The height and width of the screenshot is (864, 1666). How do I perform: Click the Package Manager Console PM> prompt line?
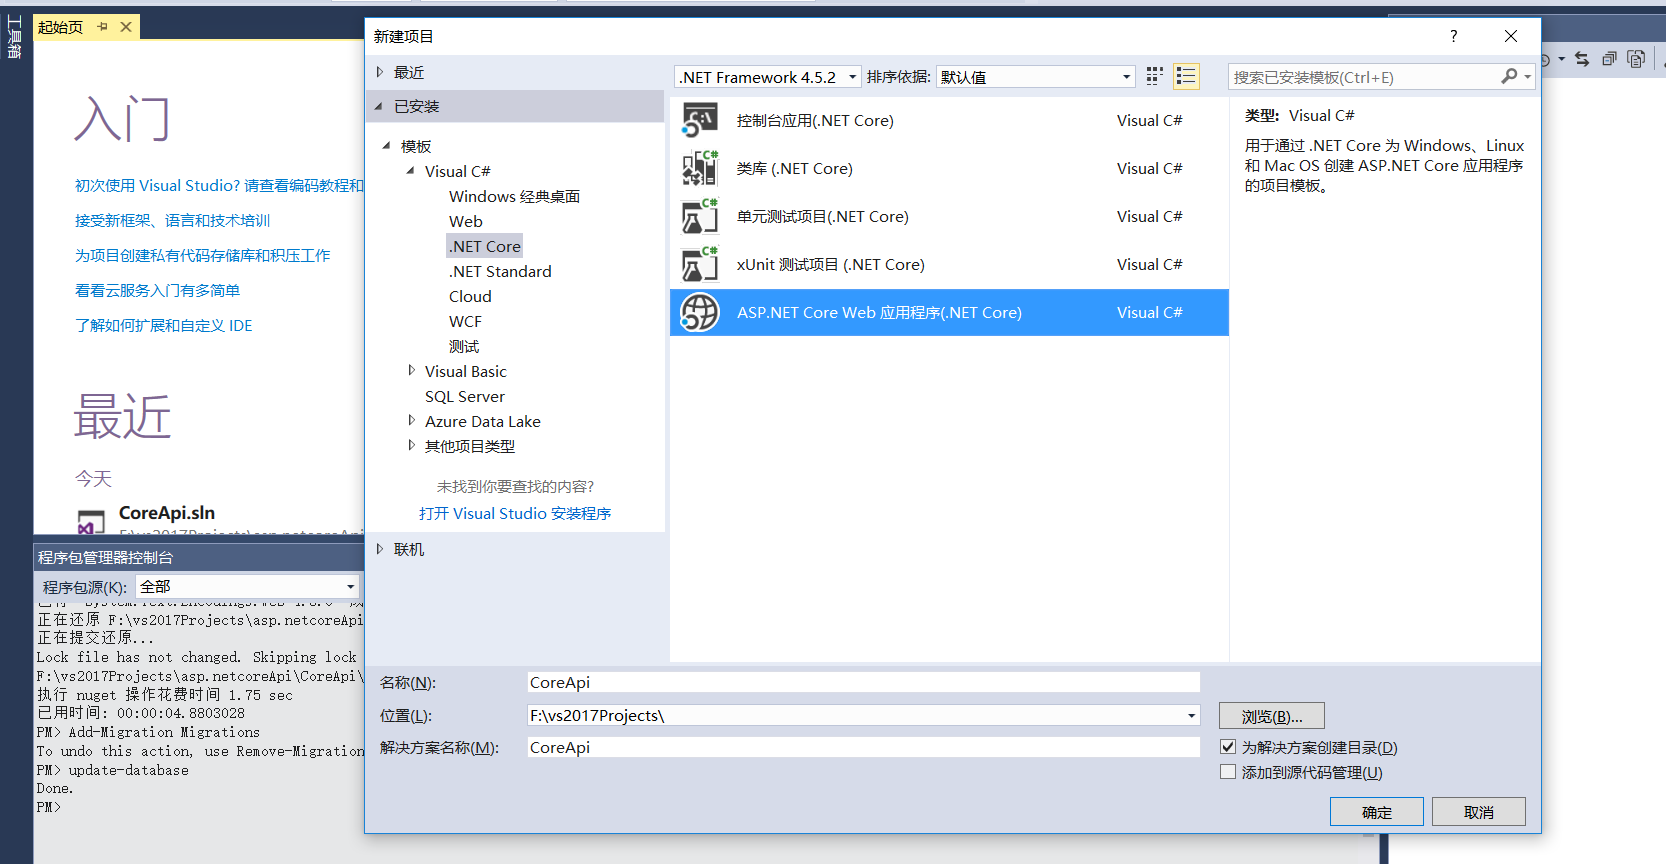click(x=49, y=807)
